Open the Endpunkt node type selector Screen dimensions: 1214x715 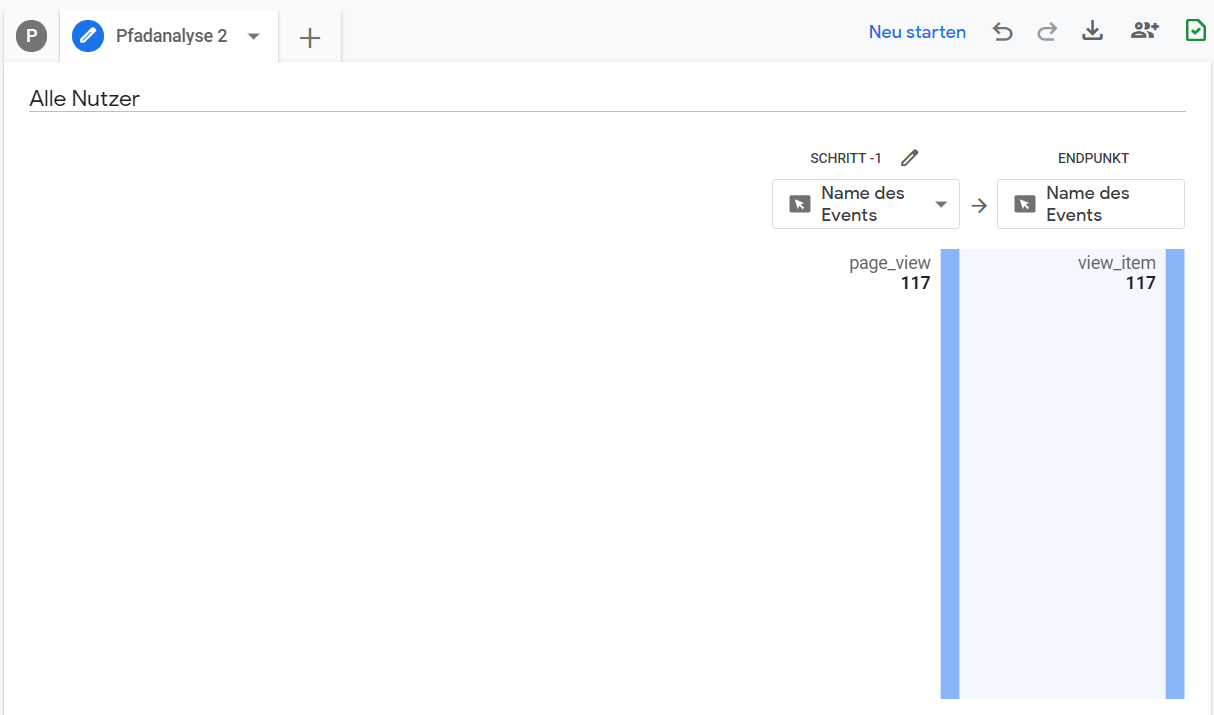pyautogui.click(x=1090, y=204)
